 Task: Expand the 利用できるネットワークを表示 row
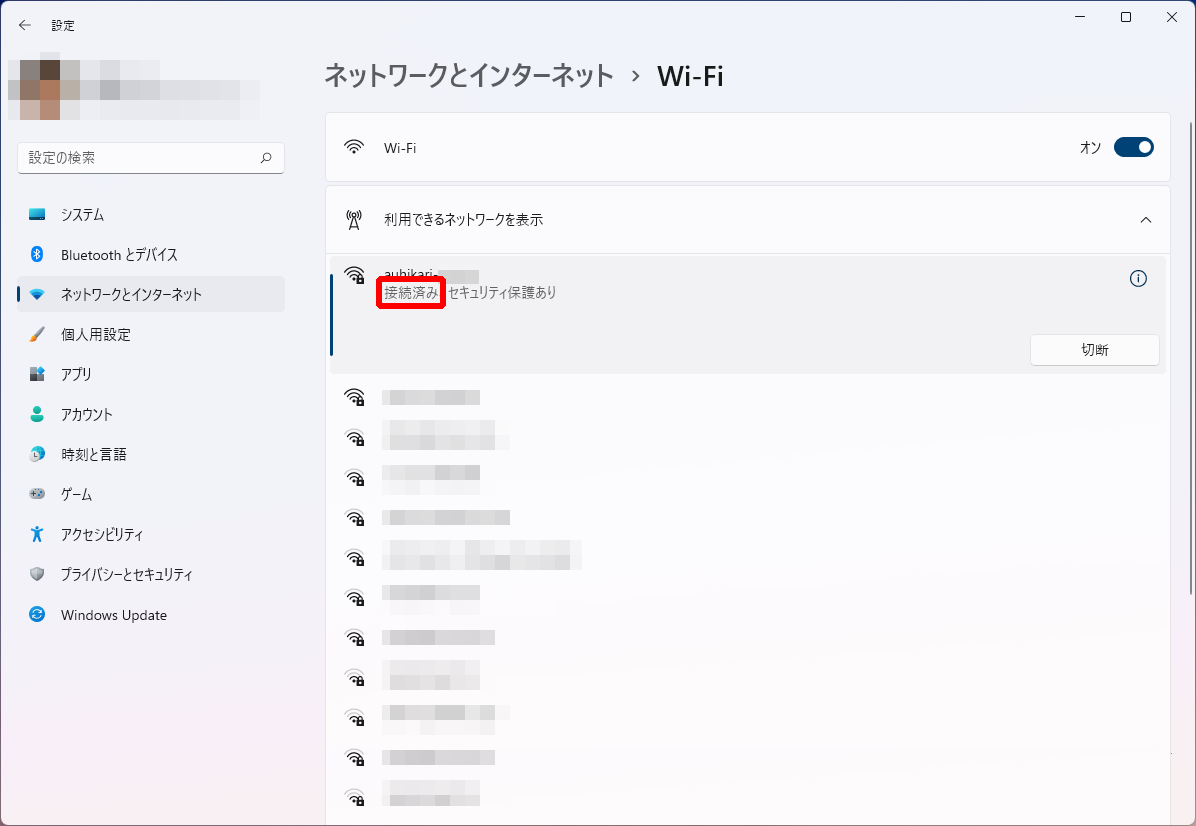(x=463, y=220)
